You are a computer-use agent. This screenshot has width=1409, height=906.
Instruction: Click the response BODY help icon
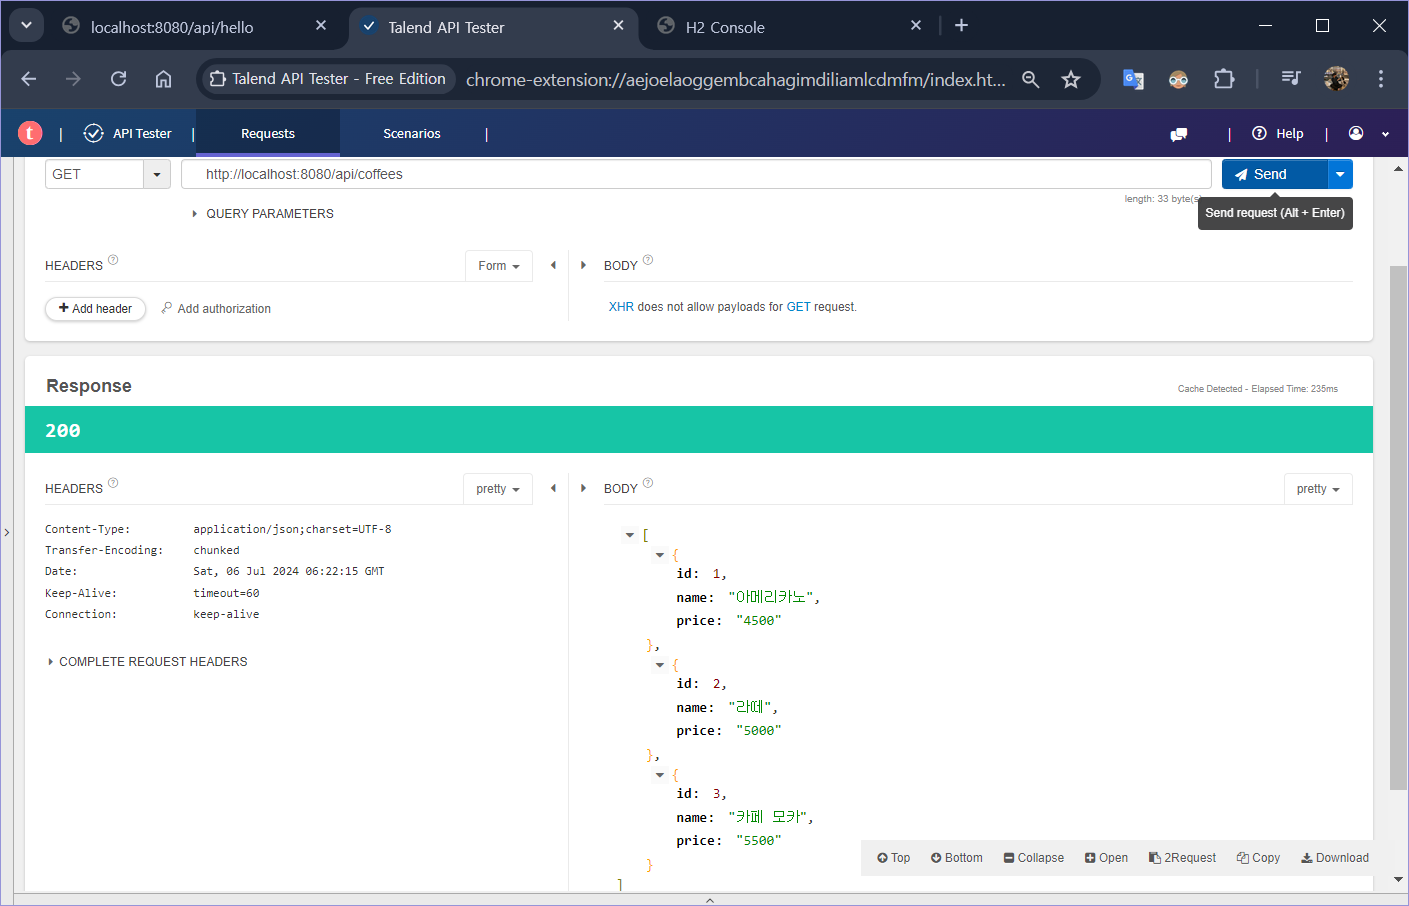648,483
